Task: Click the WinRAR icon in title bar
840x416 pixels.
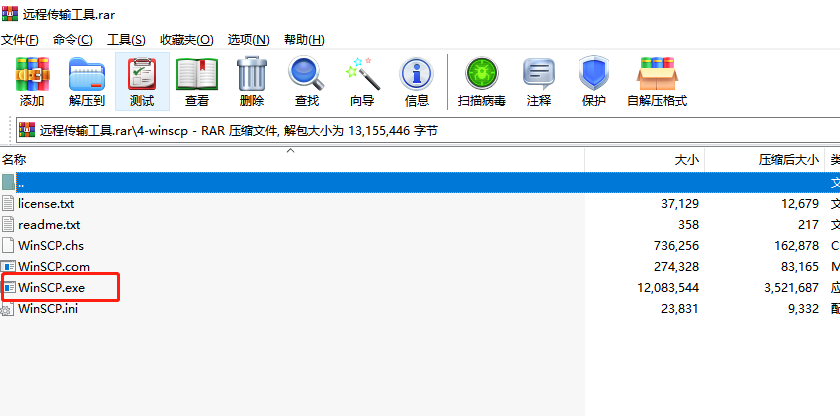Action: (x=10, y=13)
